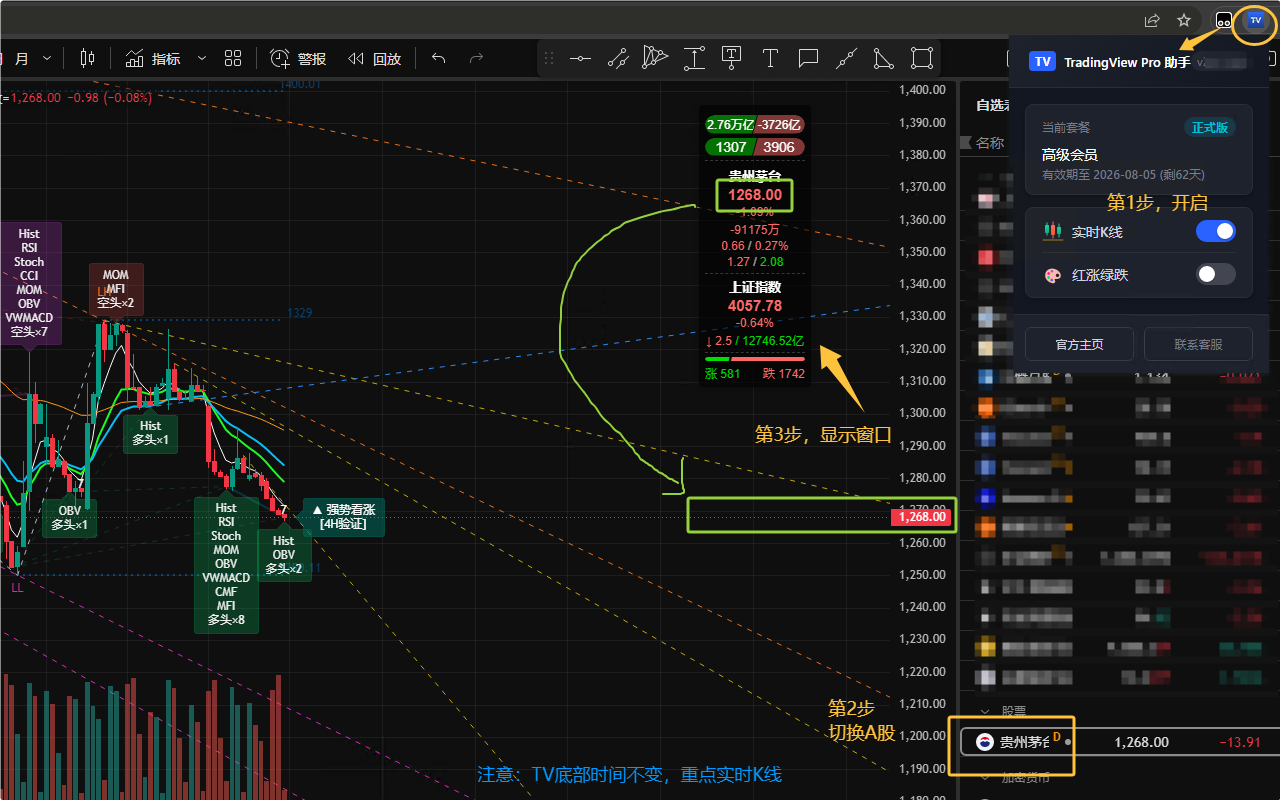Click the 空头×7 indicator signal box
The height and width of the screenshot is (800, 1280).
(29, 283)
